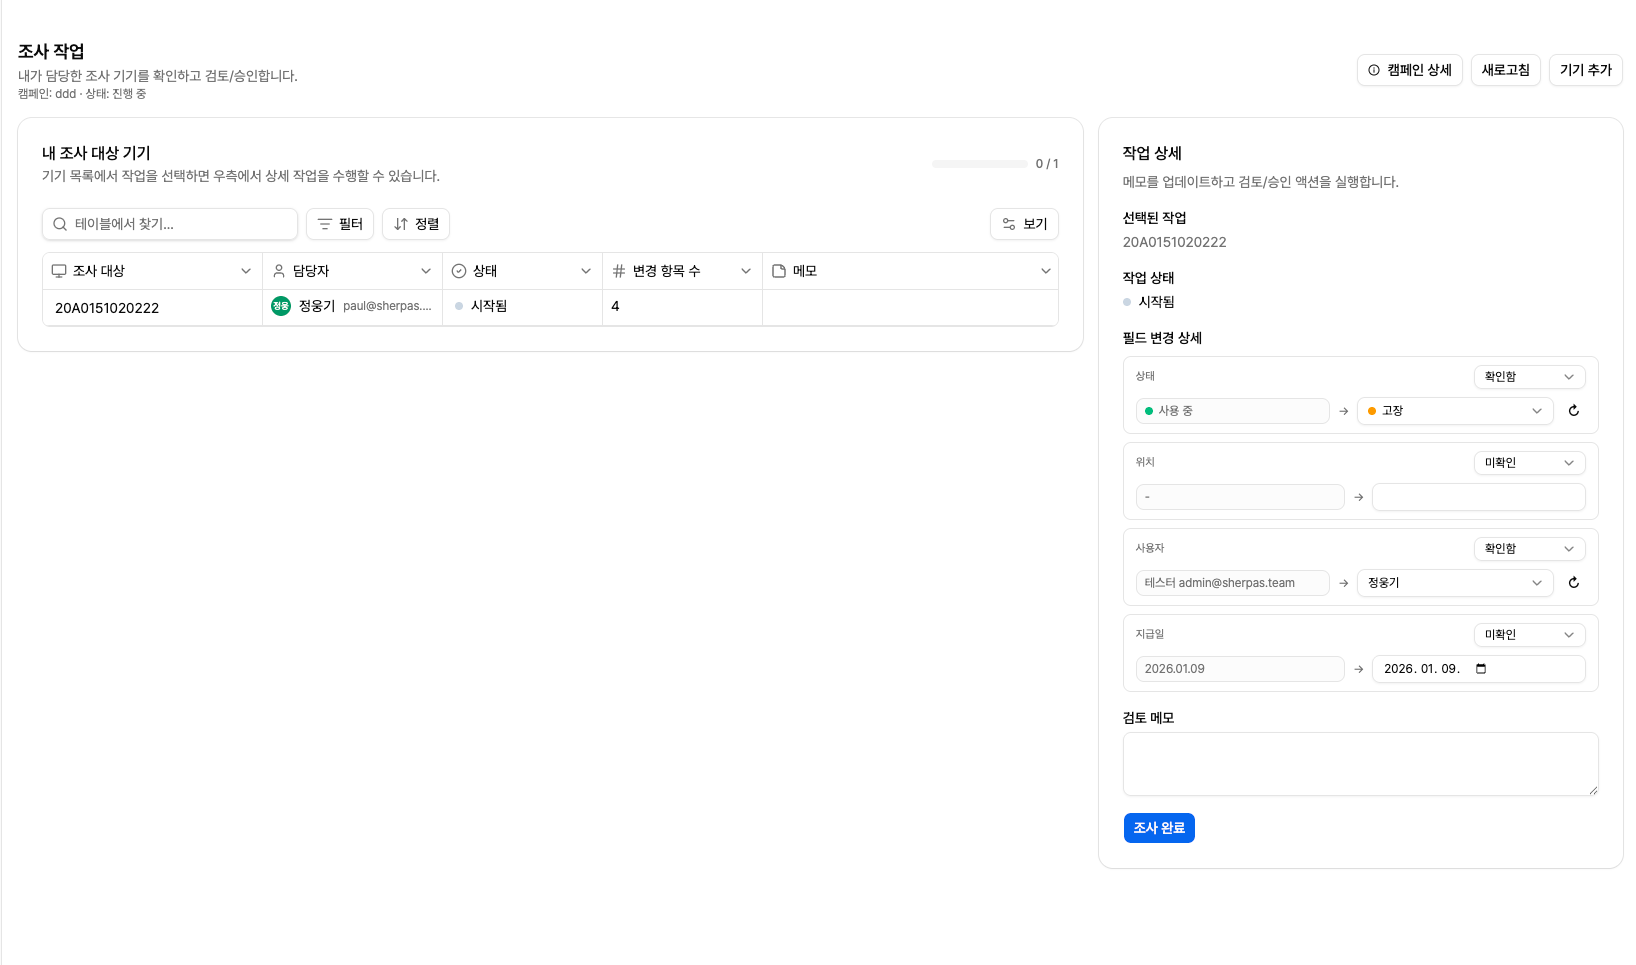The width and height of the screenshot is (1636, 965).
Task: Open the calendar picker icon in 지급일 field
Action: [1481, 669]
